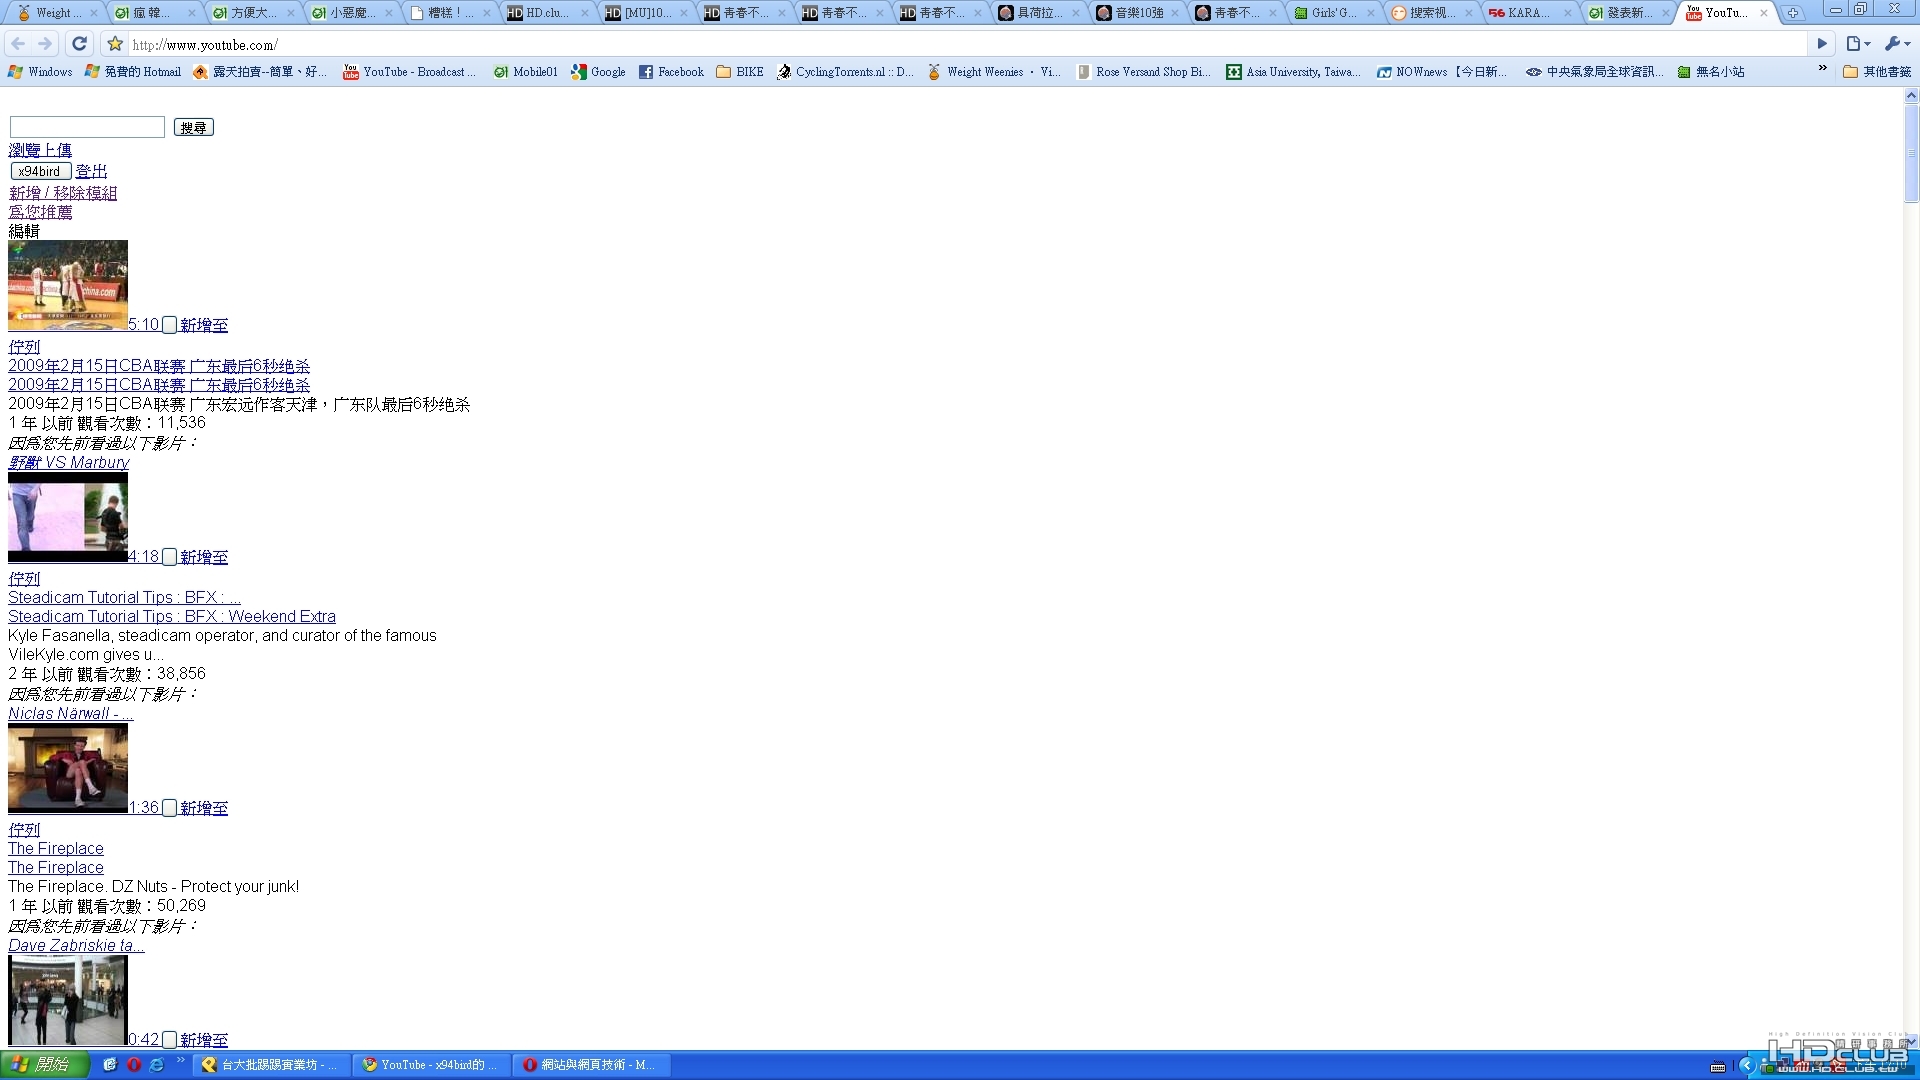Open a new tab with the plus button
The width and height of the screenshot is (1920, 1080).
(1793, 13)
